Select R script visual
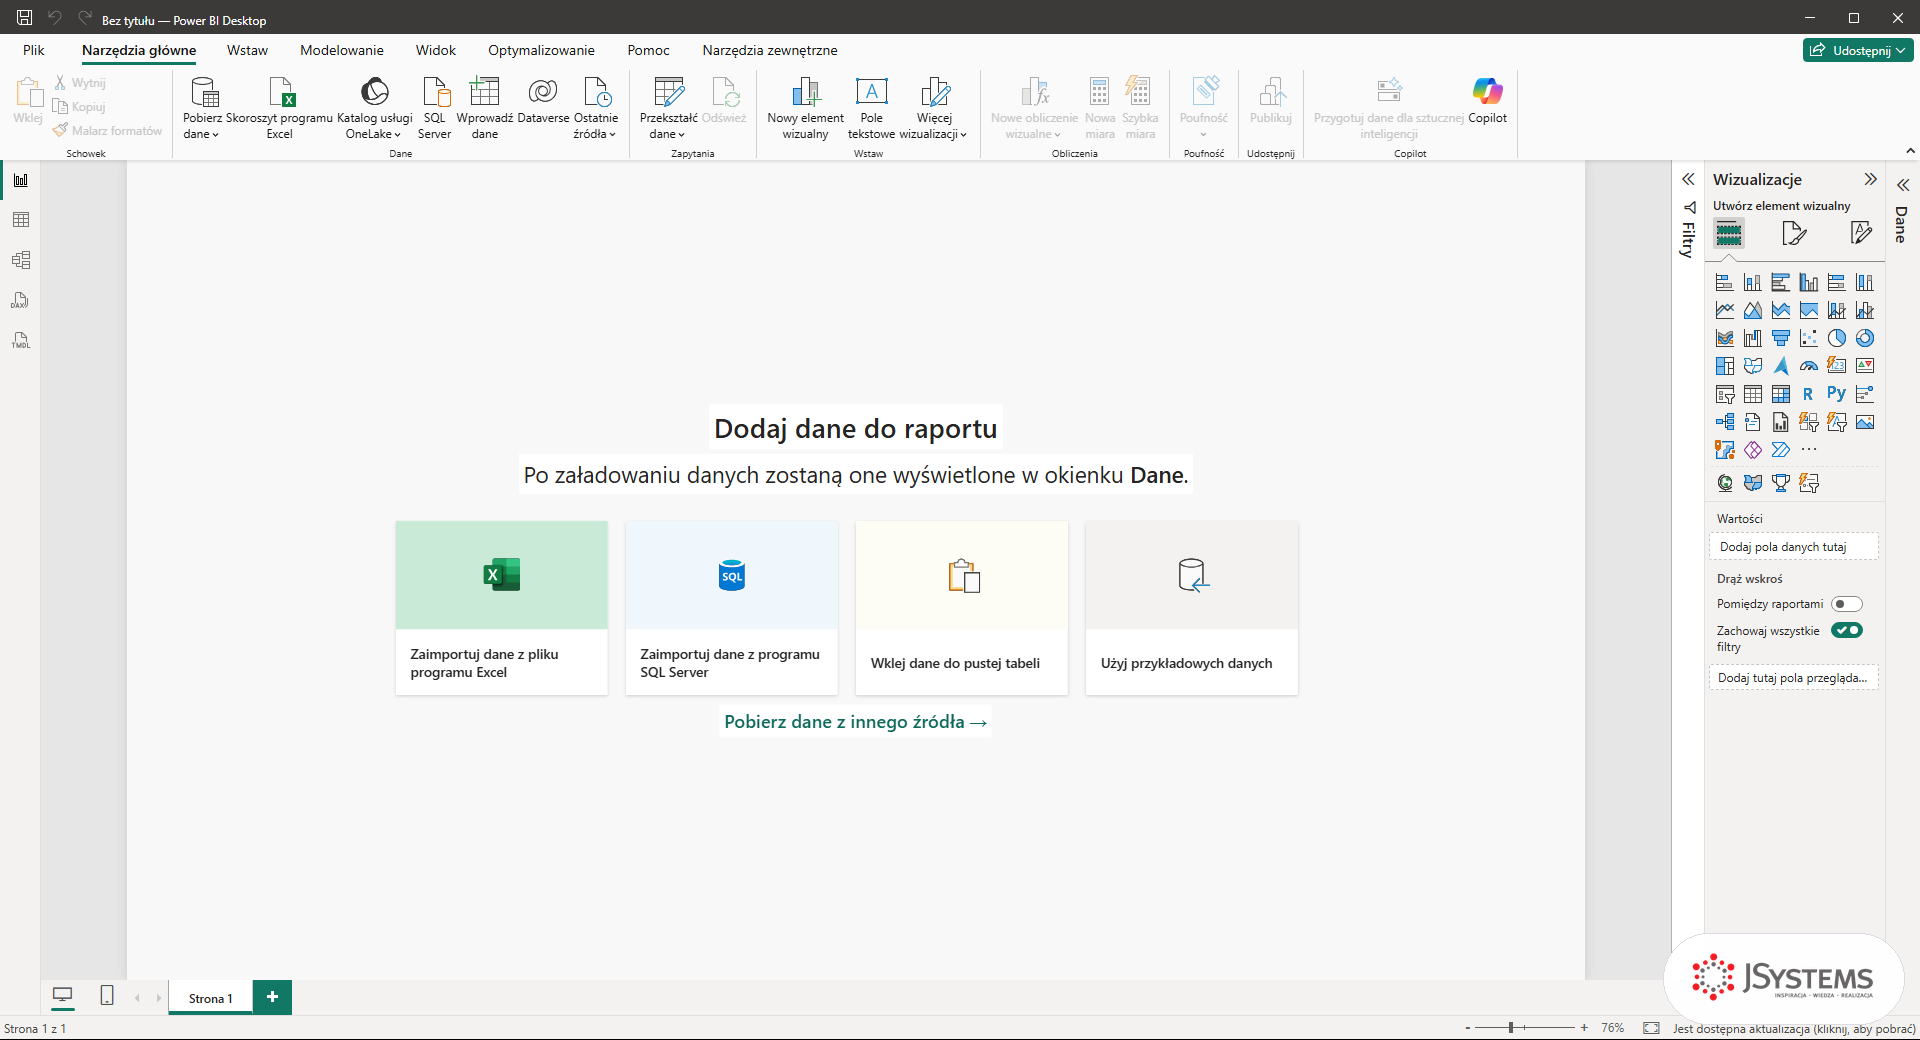Viewport: 1920px width, 1040px height. tap(1809, 394)
